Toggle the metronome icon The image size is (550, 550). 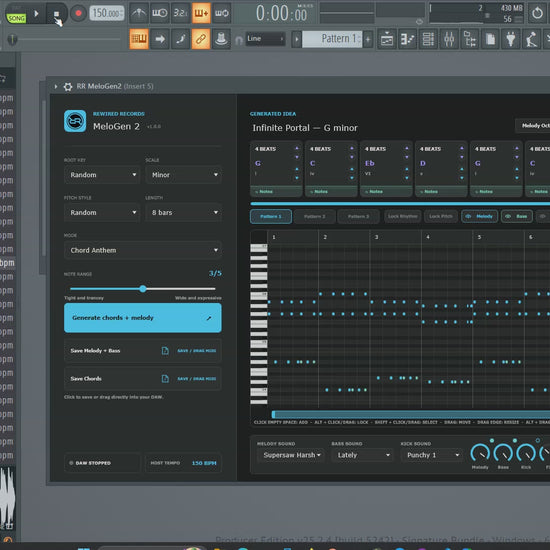pyautogui.click(x=139, y=13)
